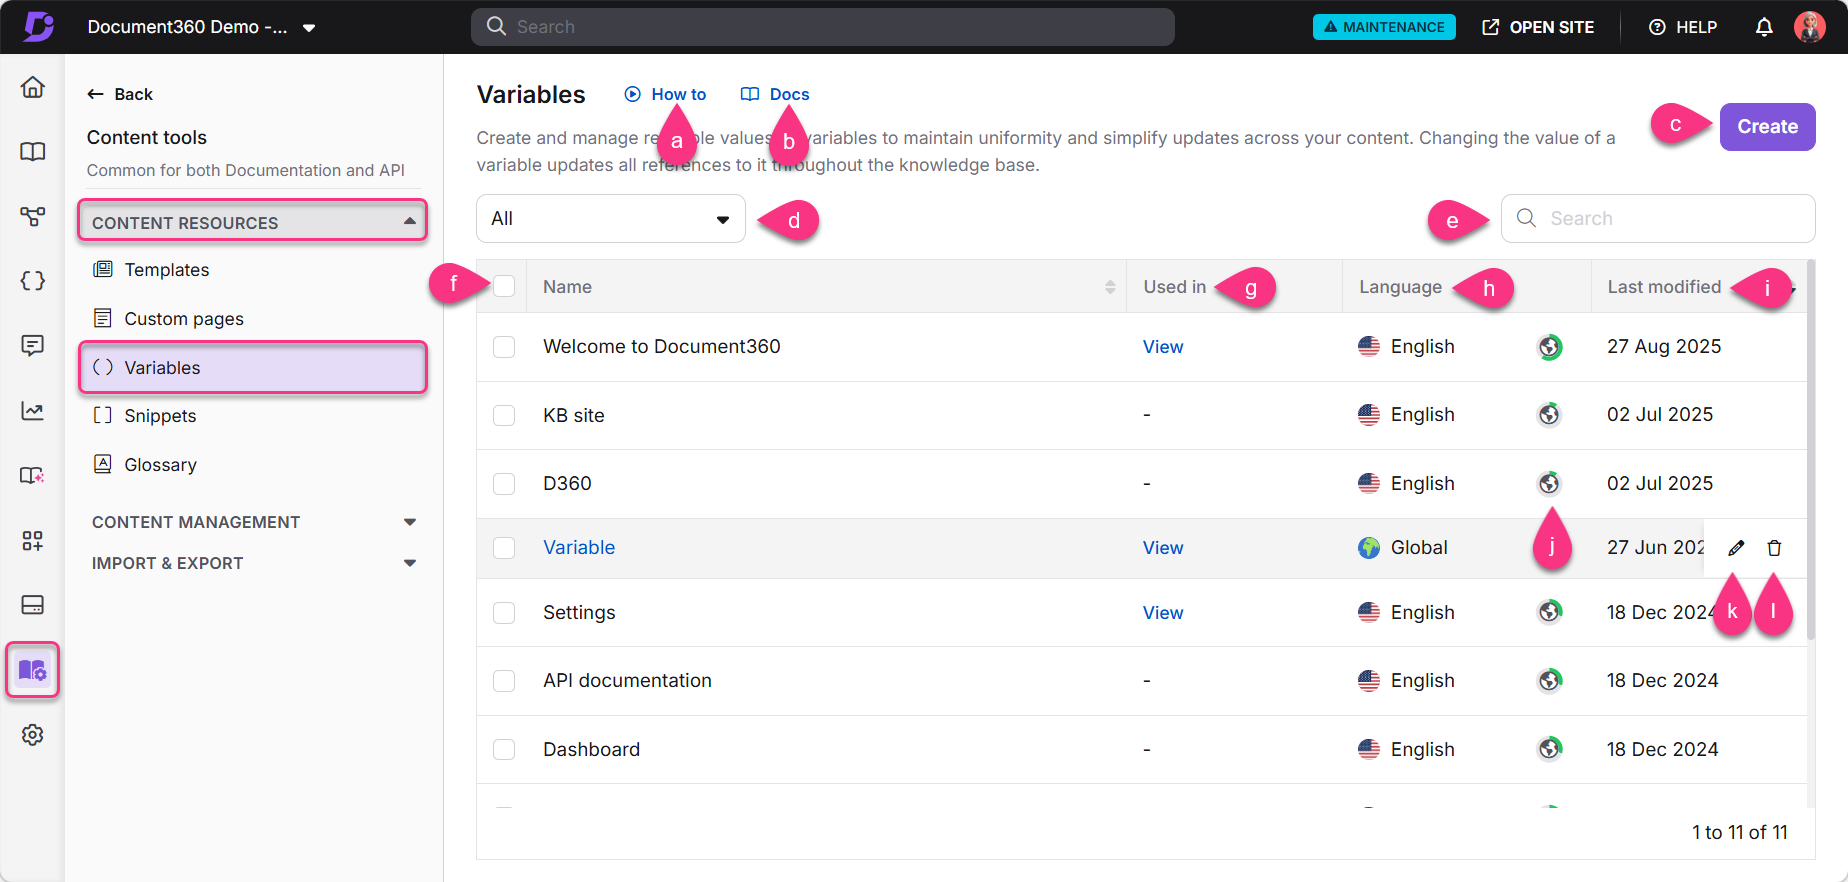The image size is (1848, 882).
Task: Open the Settings gear icon in sidebar
Action: (x=33, y=735)
